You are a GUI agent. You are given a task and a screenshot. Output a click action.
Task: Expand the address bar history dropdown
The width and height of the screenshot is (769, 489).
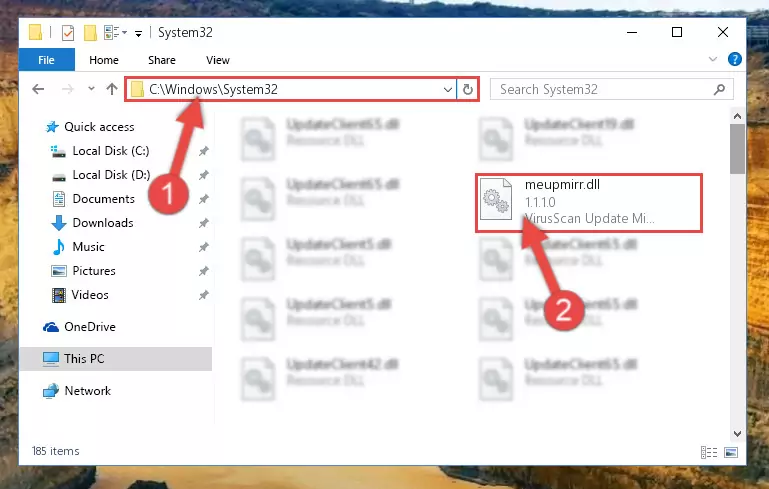pos(447,90)
